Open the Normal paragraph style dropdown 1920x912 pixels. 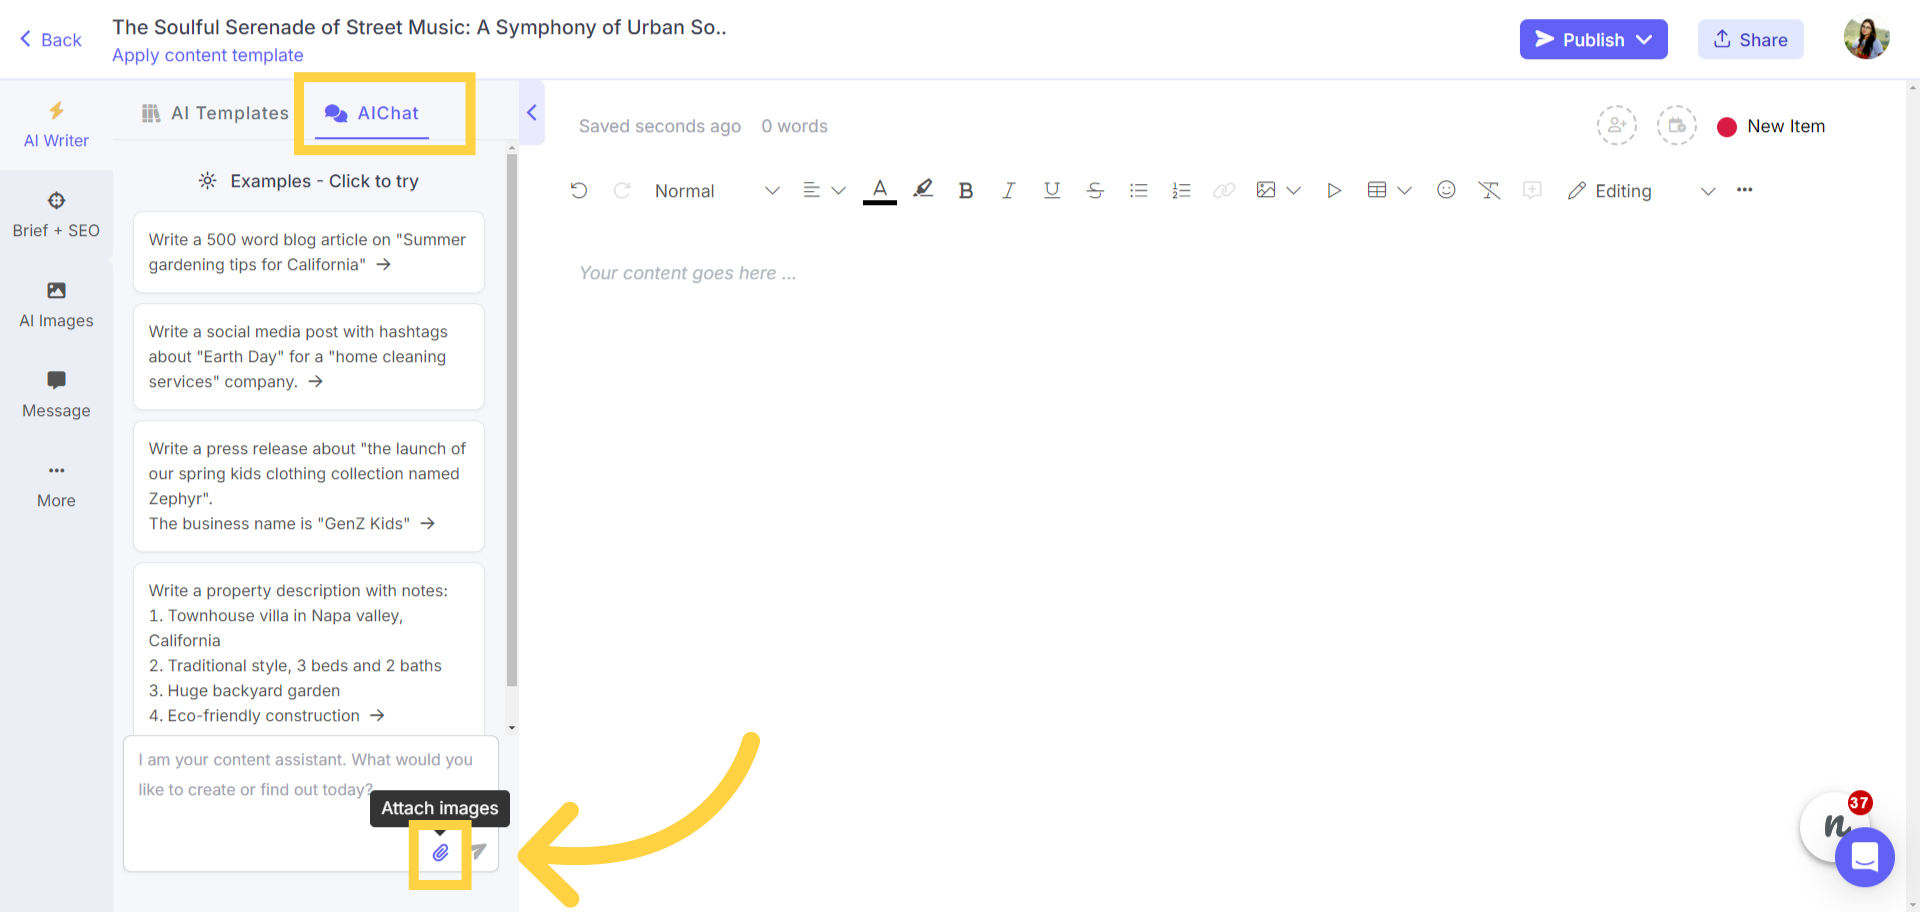click(x=716, y=190)
